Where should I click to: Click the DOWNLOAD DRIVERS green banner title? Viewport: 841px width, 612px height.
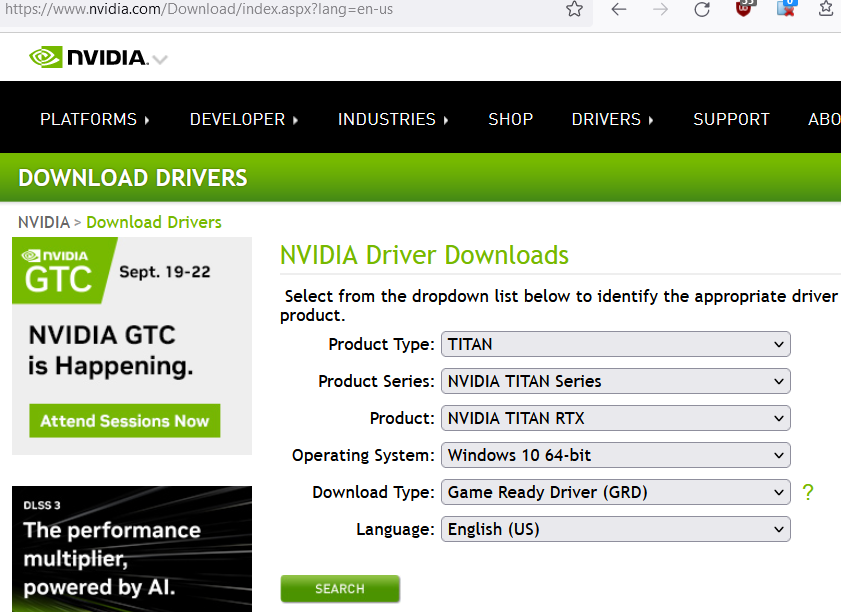(x=133, y=178)
